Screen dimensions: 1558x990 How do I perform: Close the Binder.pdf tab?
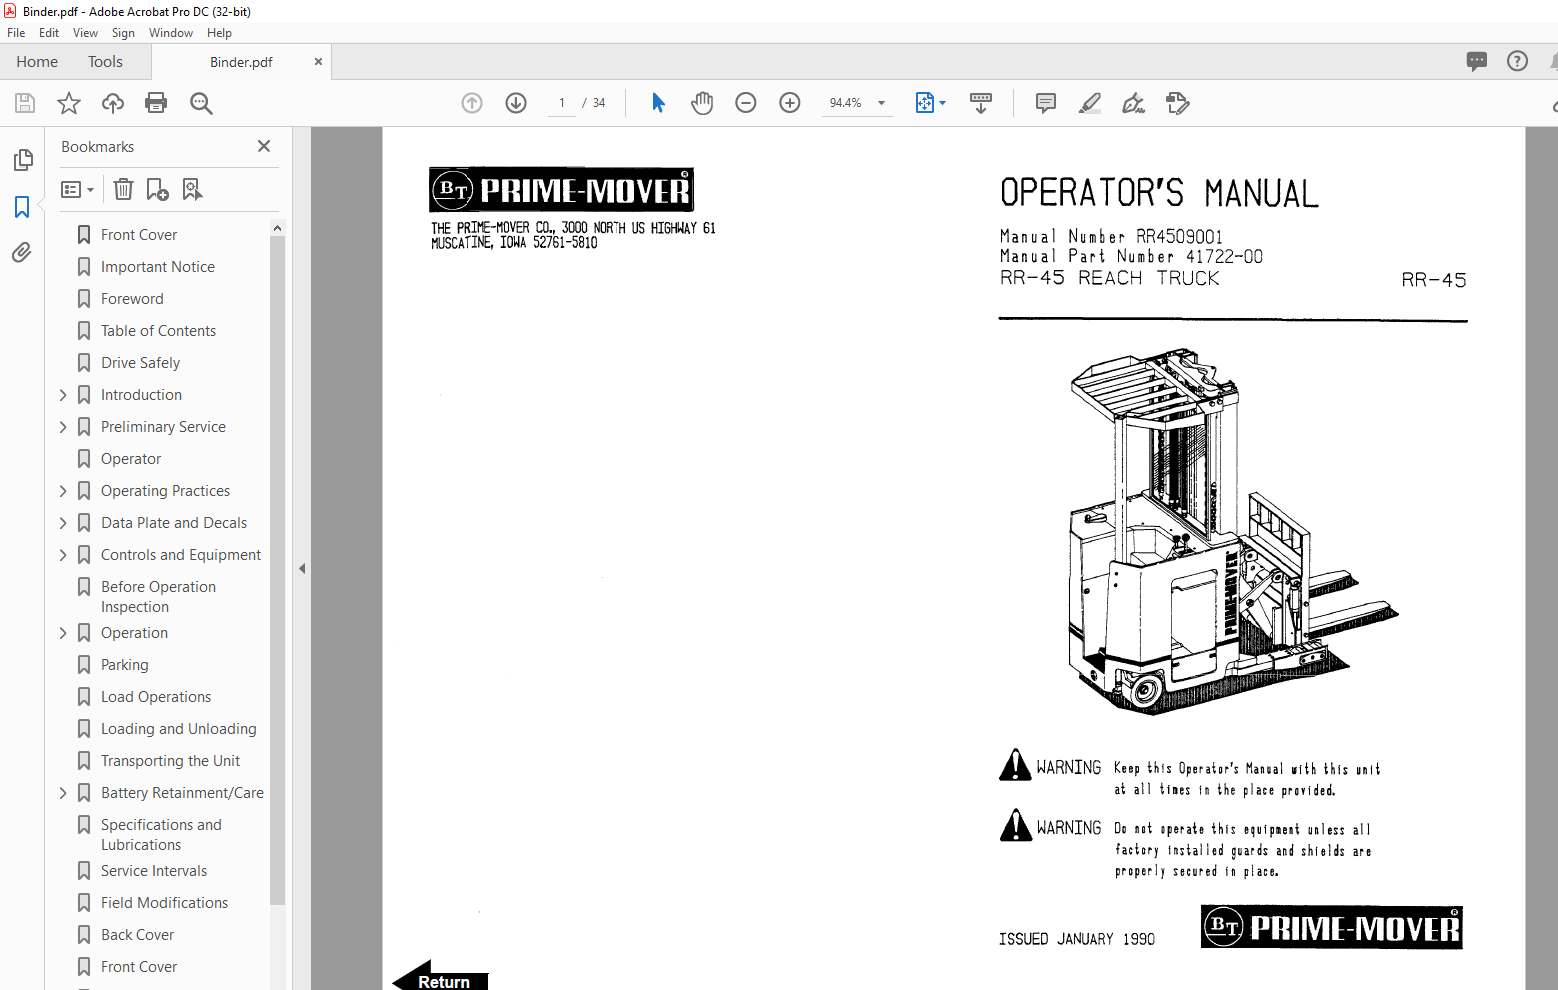tap(318, 61)
